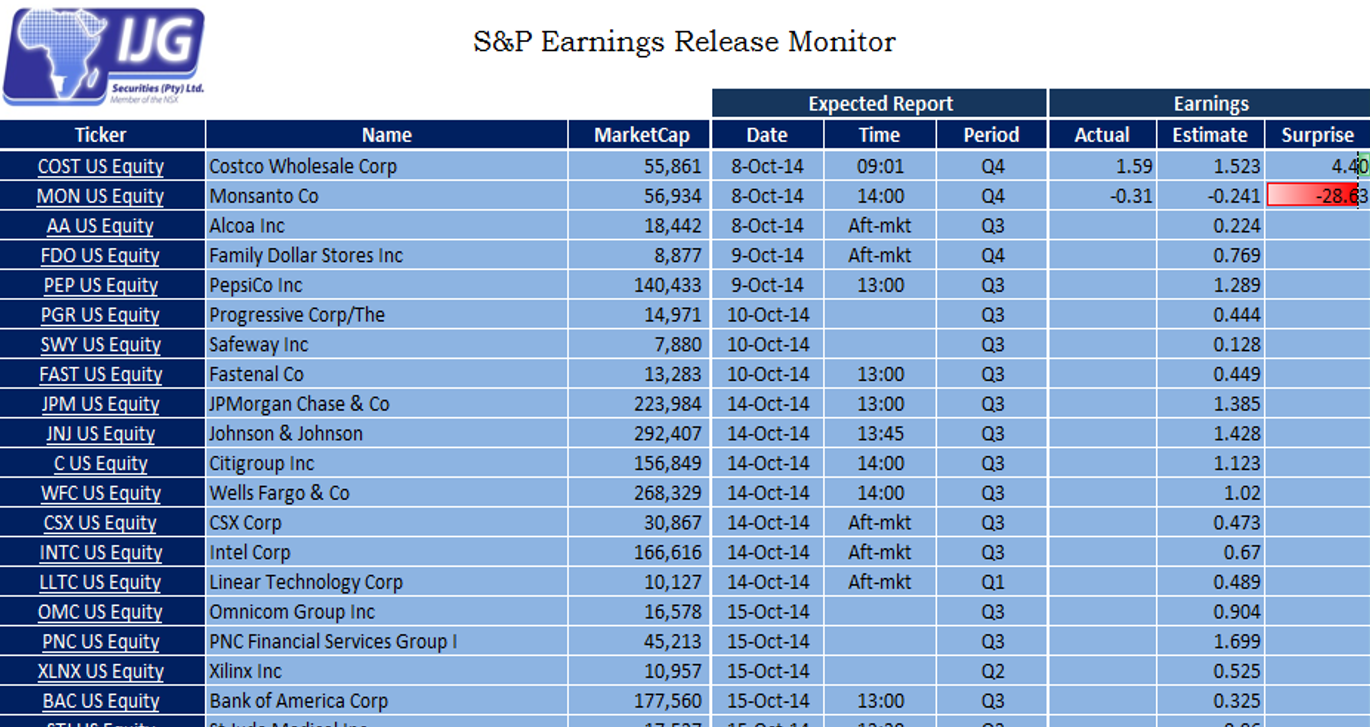Select the Ticker column header
The height and width of the screenshot is (727, 1370).
click(x=102, y=135)
